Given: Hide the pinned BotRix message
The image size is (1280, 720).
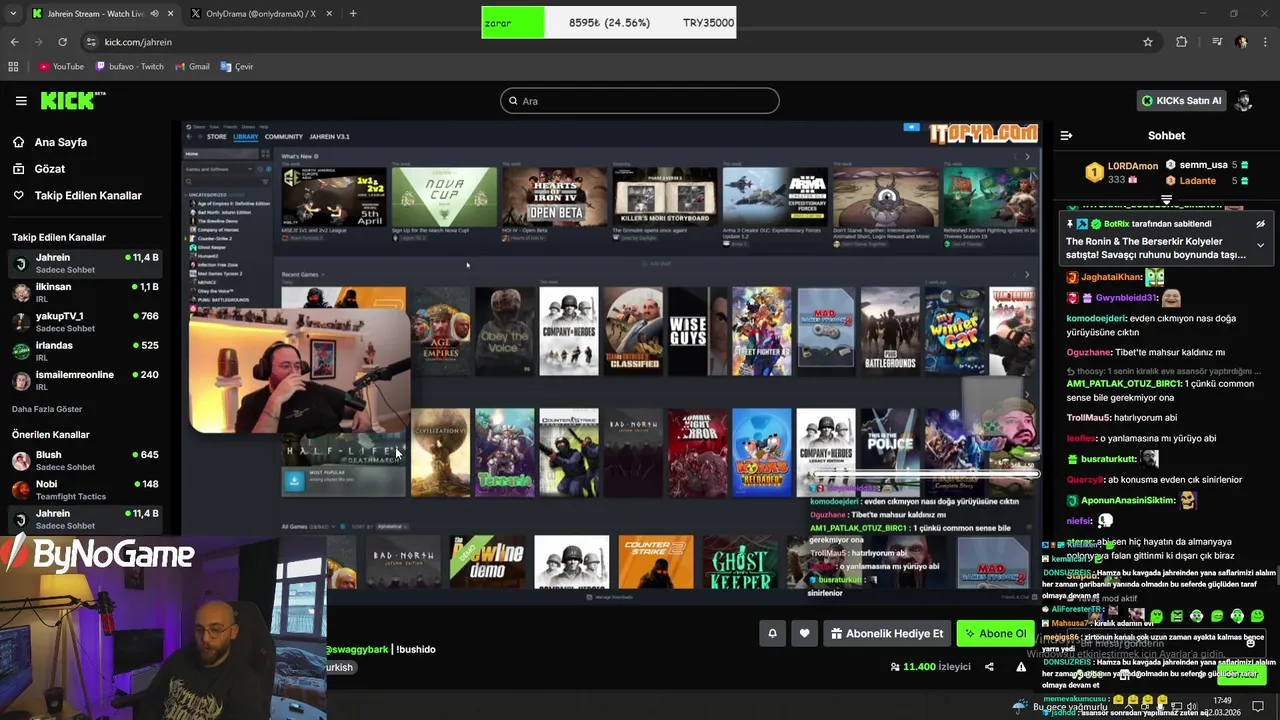Looking at the screenshot, I should pyautogui.click(x=1260, y=224).
